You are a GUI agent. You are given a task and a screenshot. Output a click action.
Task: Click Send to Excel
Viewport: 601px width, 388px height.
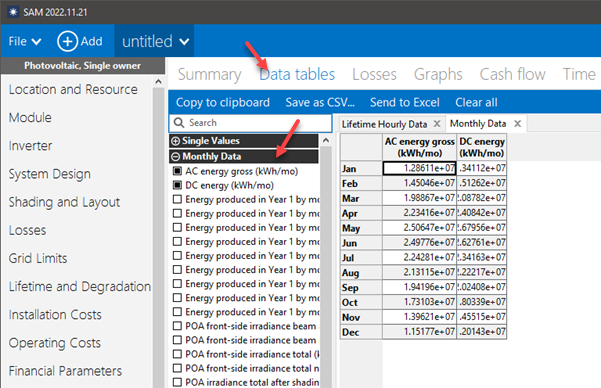tap(405, 102)
